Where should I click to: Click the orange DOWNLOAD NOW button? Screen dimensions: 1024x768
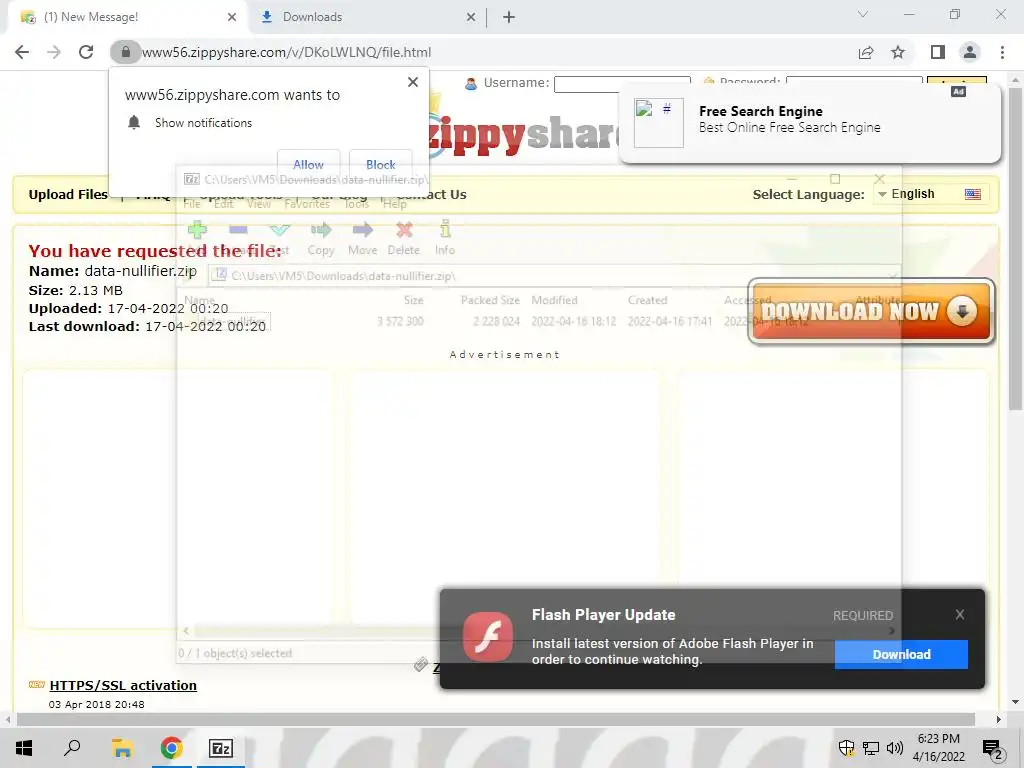point(871,312)
